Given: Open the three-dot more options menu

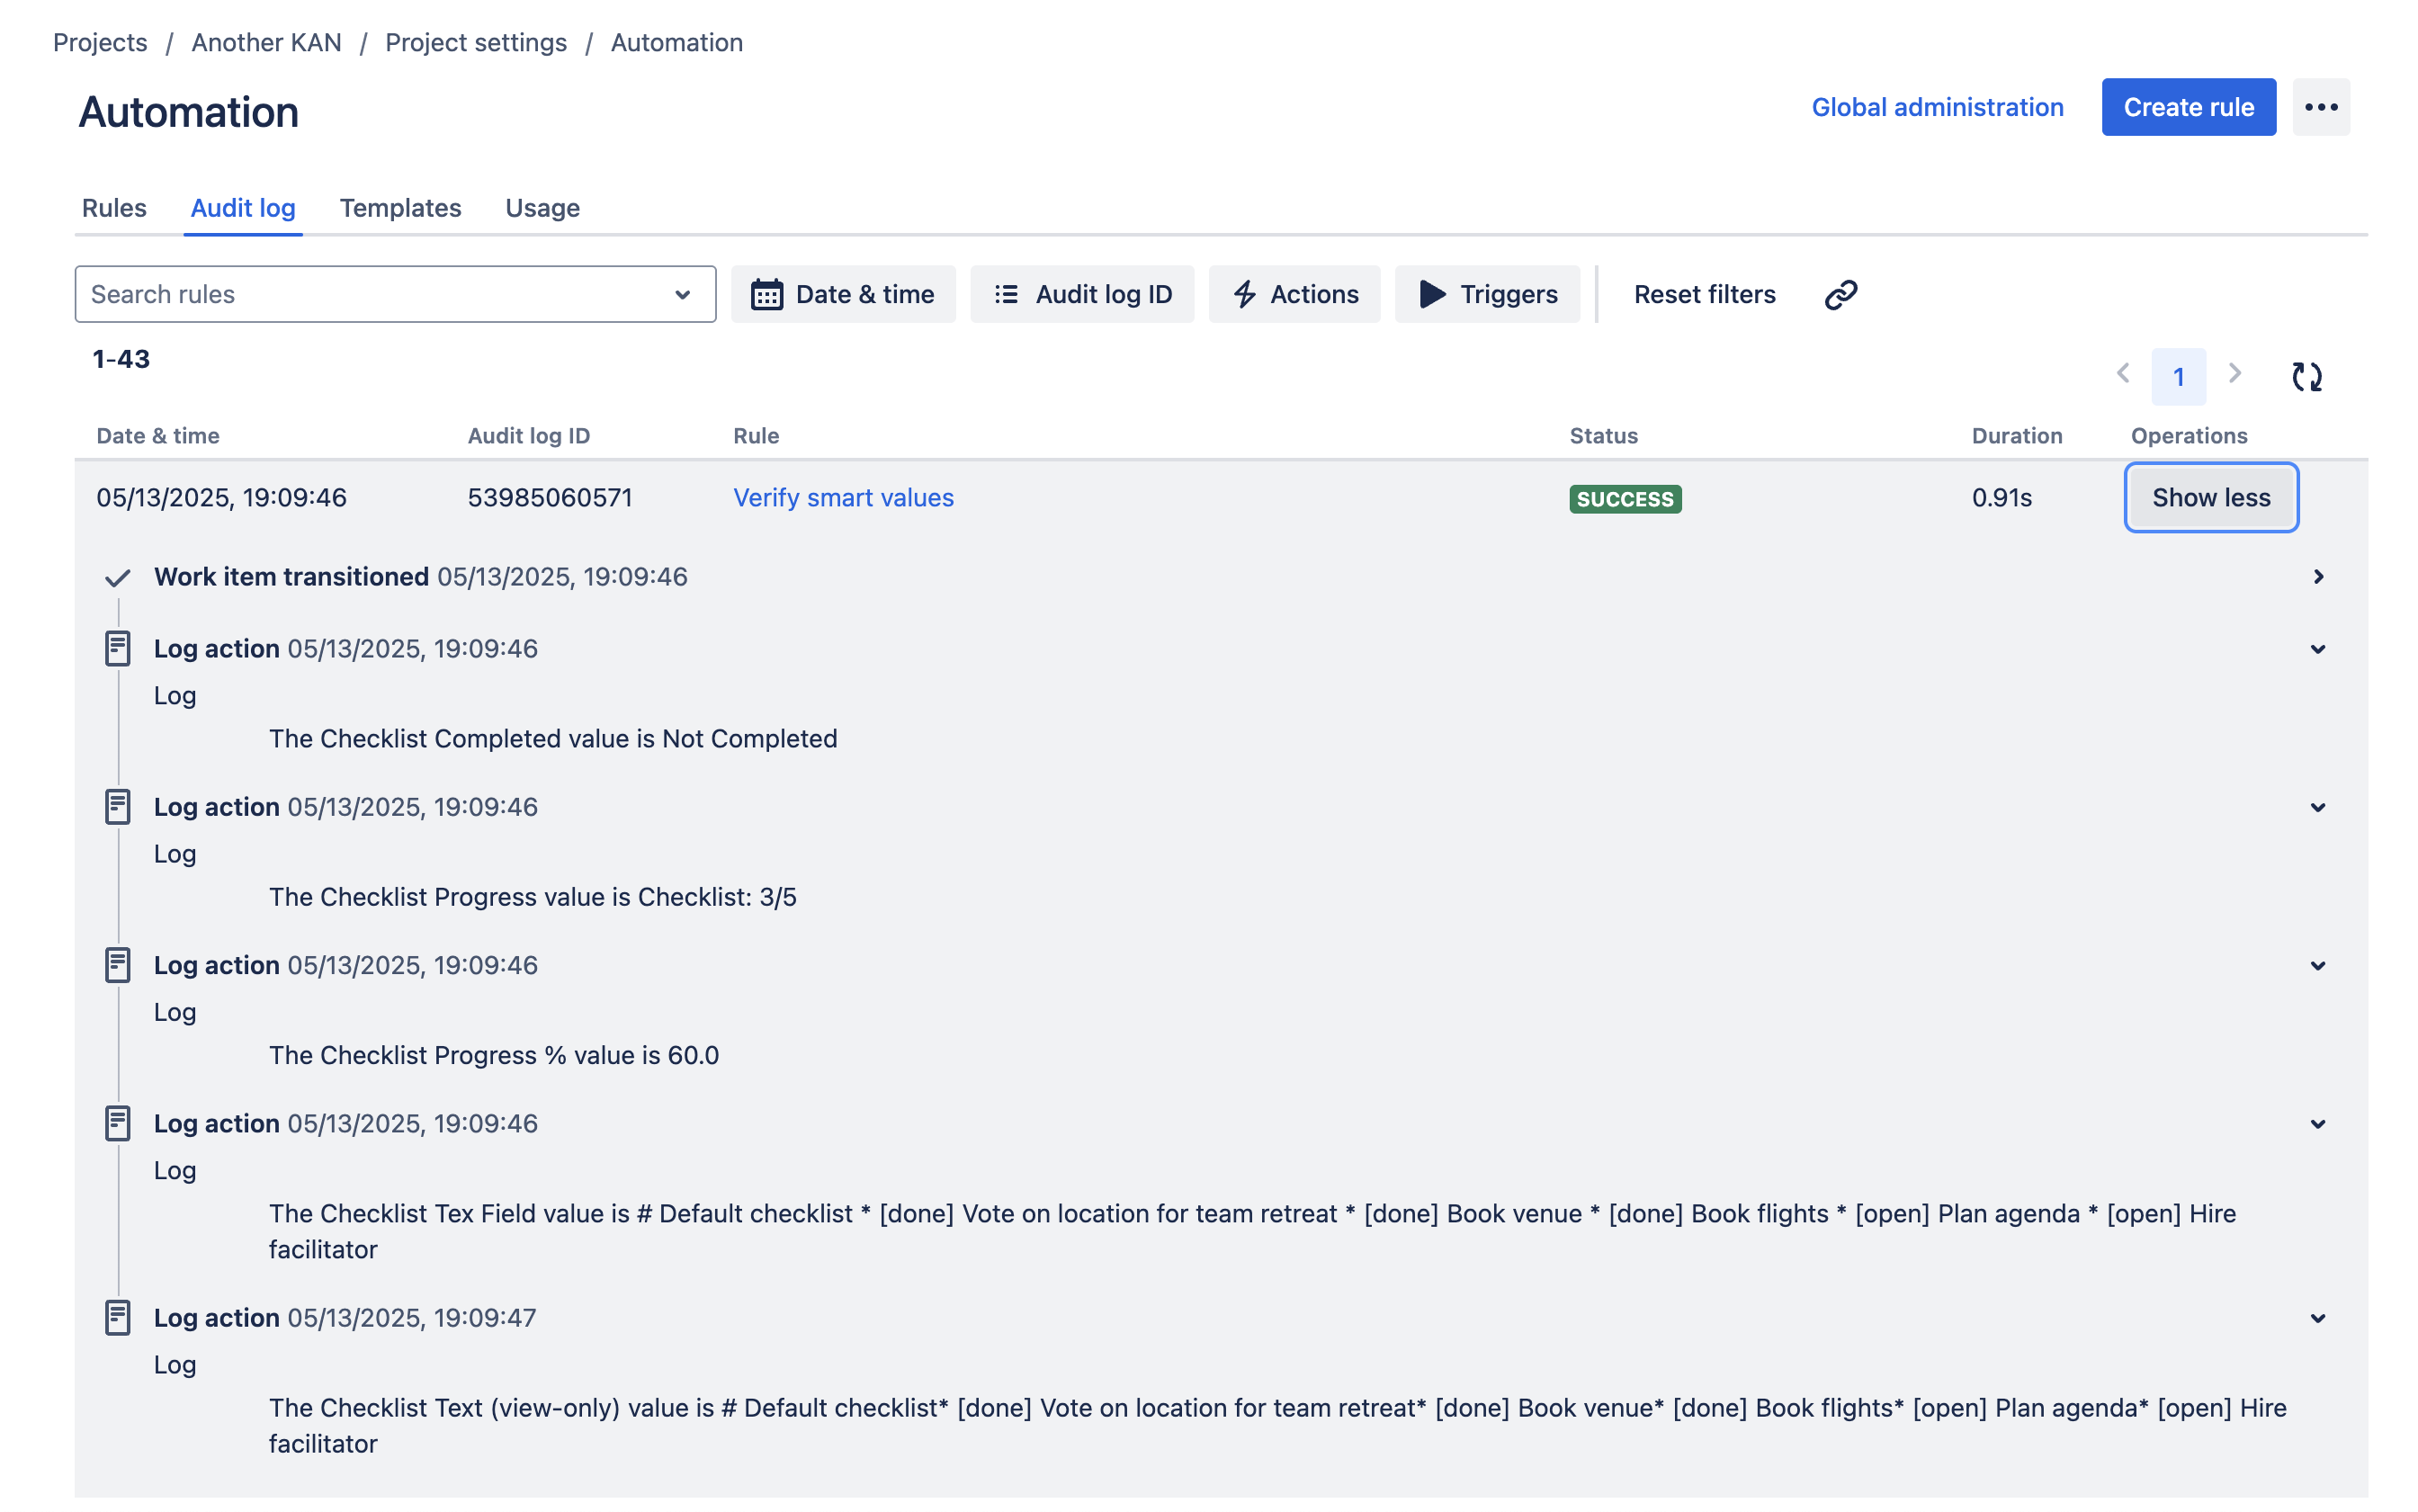Looking at the screenshot, I should click(2320, 107).
